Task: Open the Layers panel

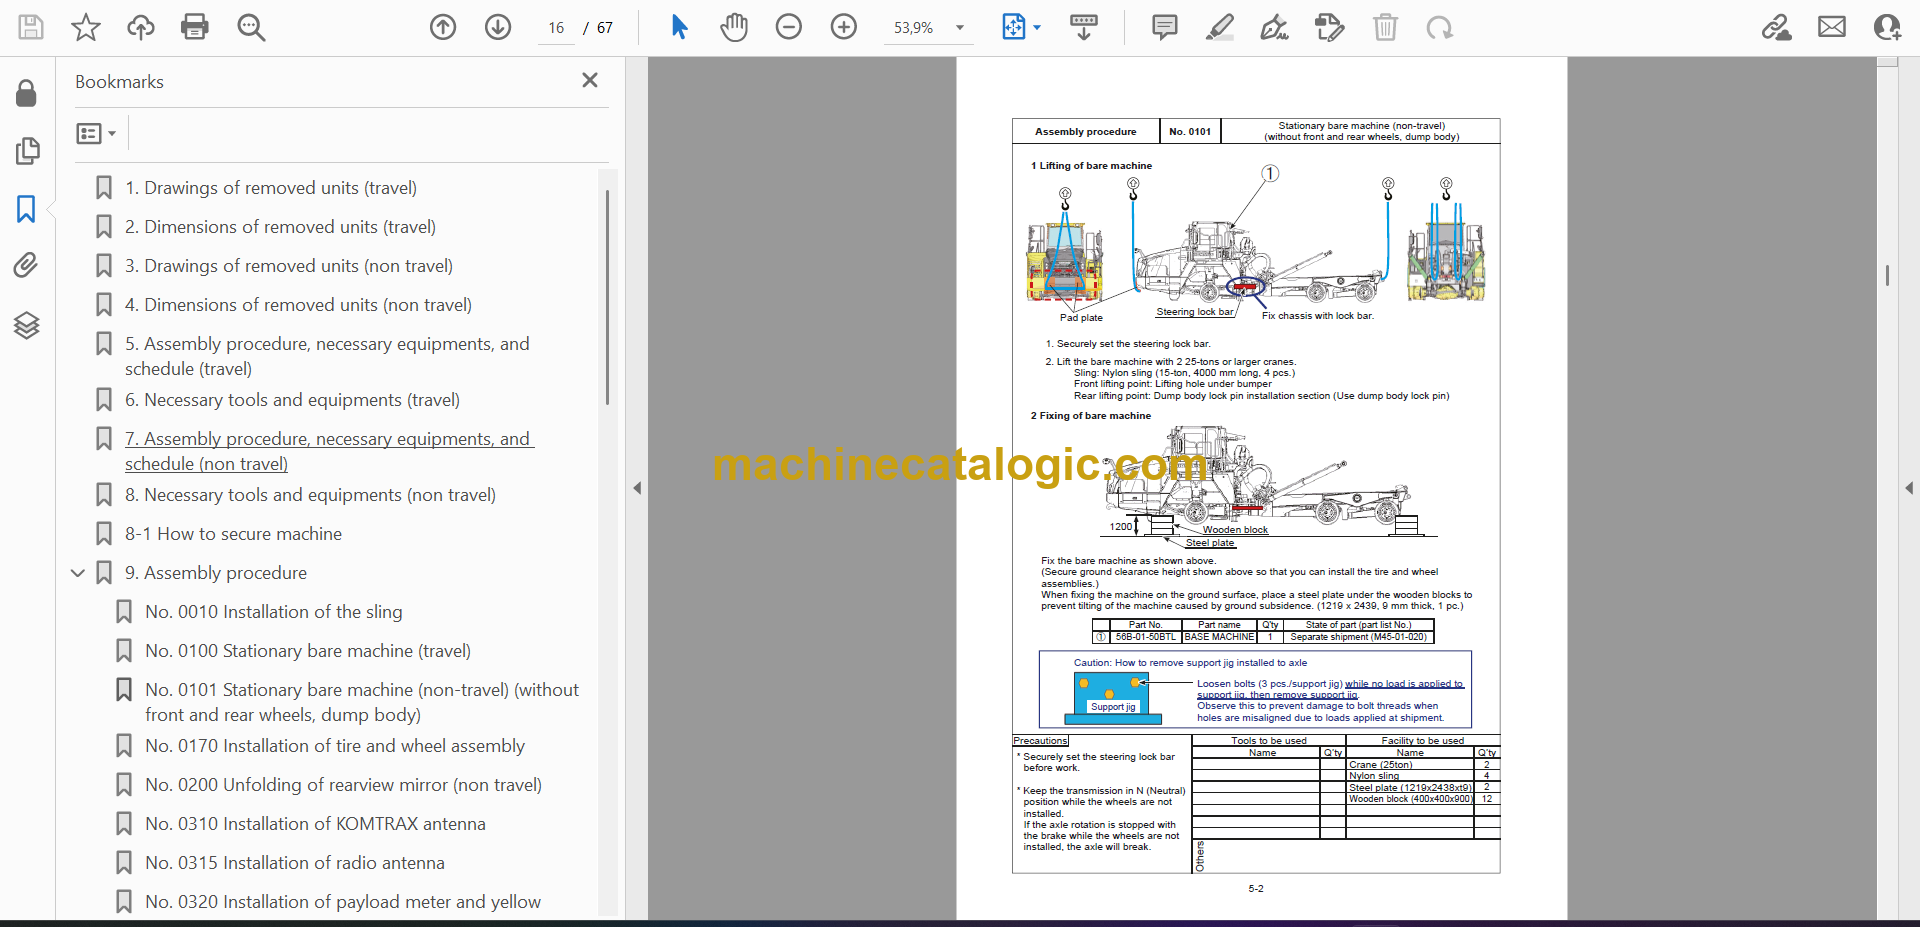Action: pos(26,325)
